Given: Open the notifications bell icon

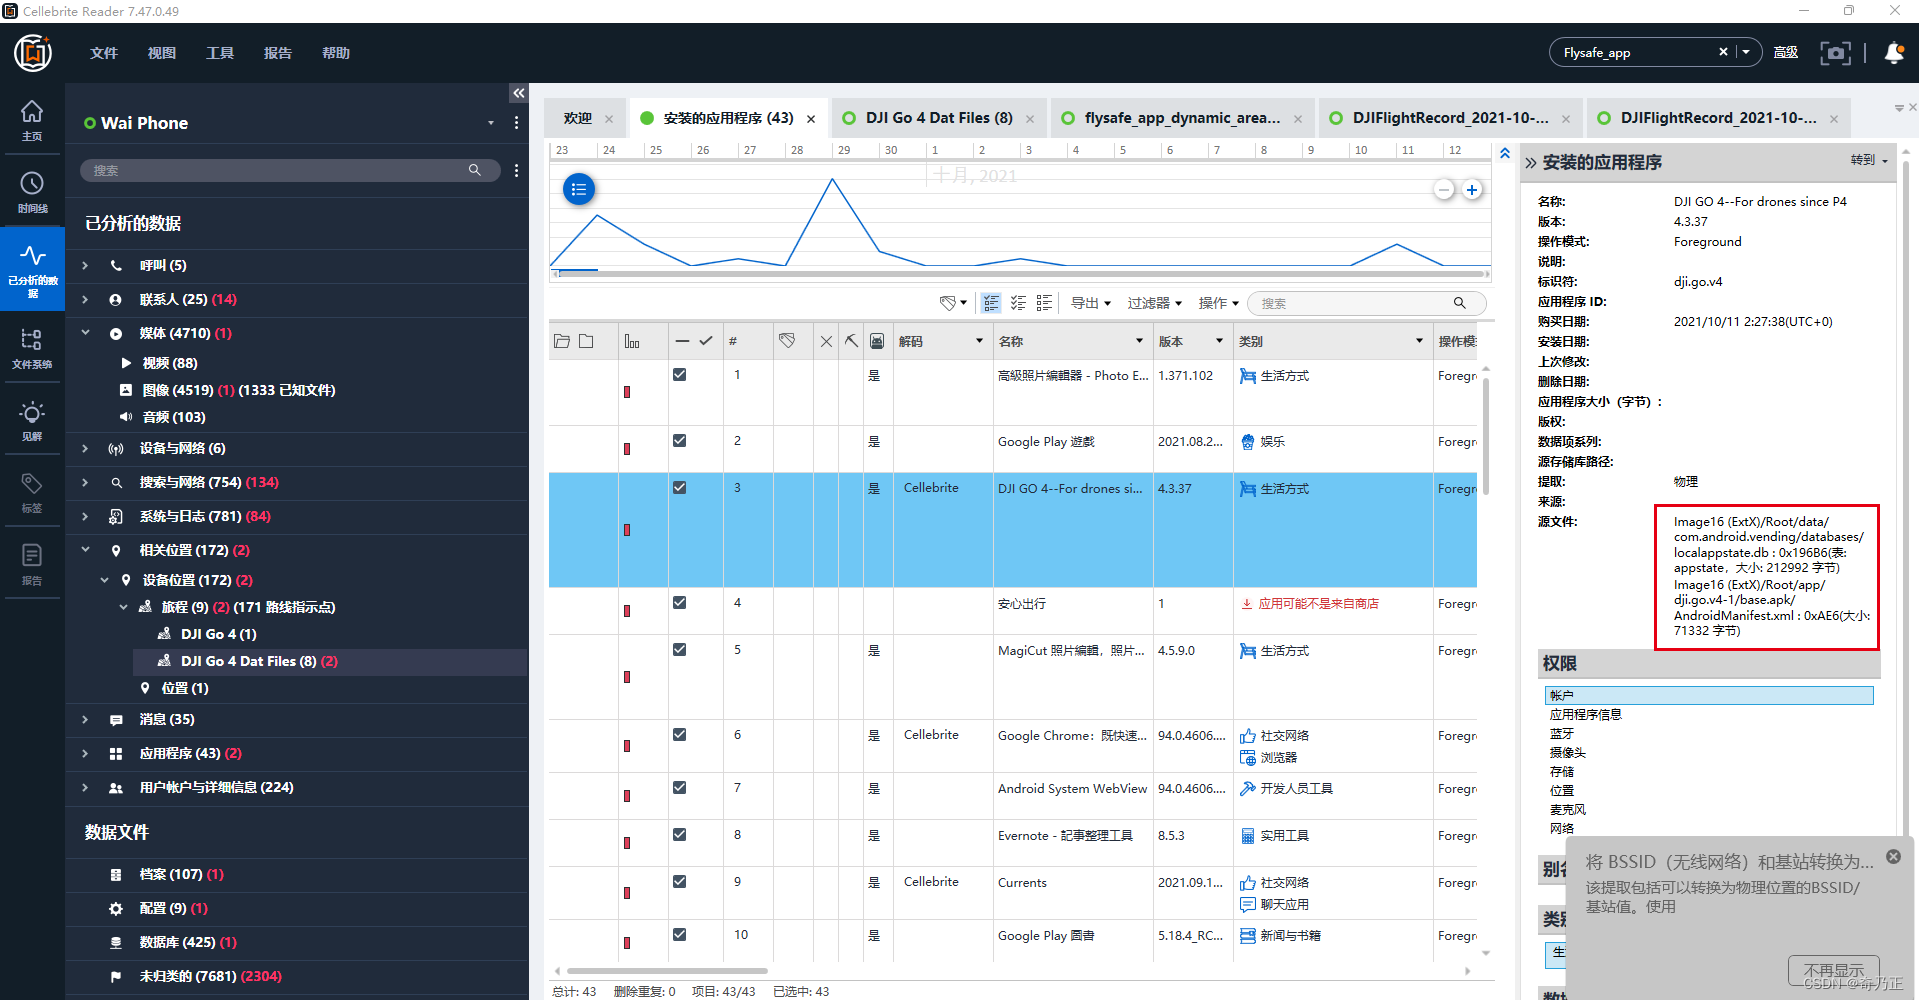Looking at the screenshot, I should click(x=1894, y=53).
